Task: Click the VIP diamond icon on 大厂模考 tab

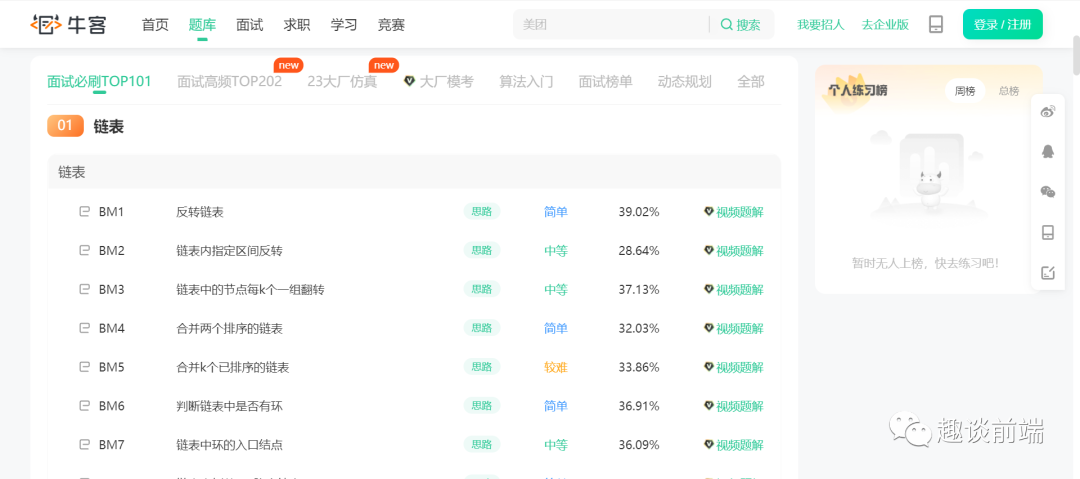Action: [409, 82]
